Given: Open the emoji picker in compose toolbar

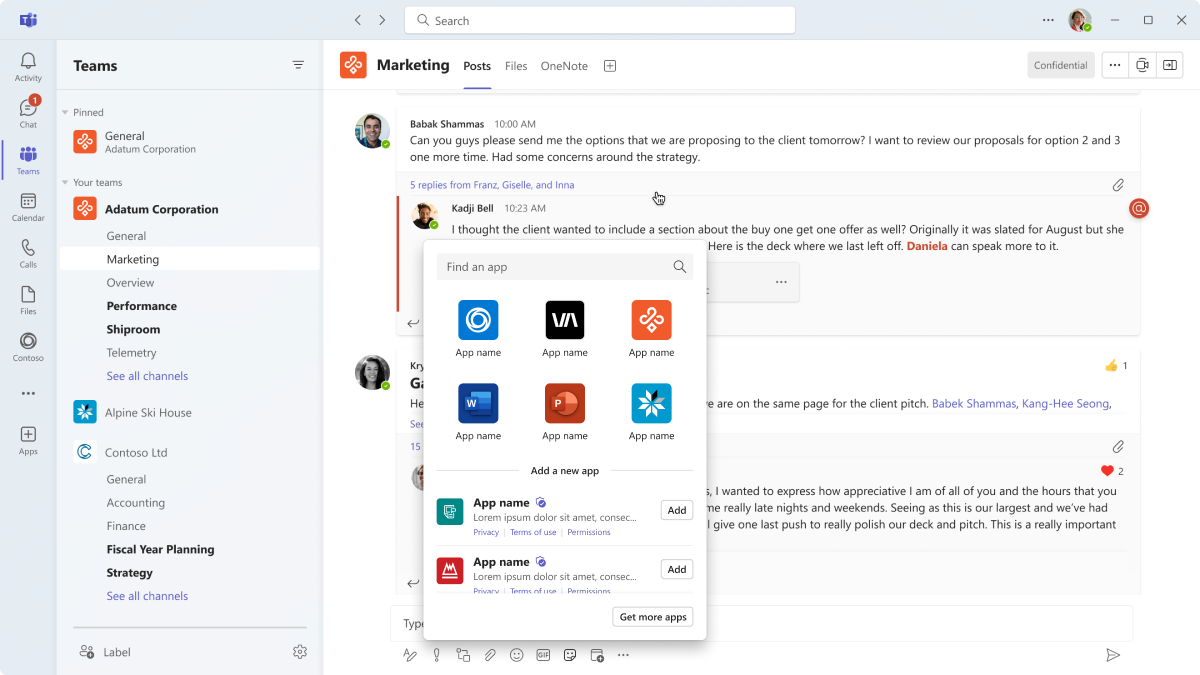Looking at the screenshot, I should click(x=517, y=655).
